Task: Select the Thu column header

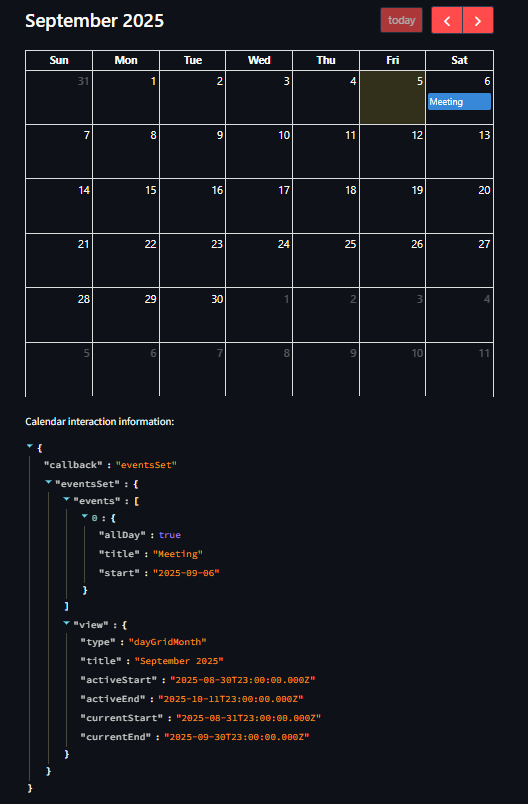Action: click(326, 61)
